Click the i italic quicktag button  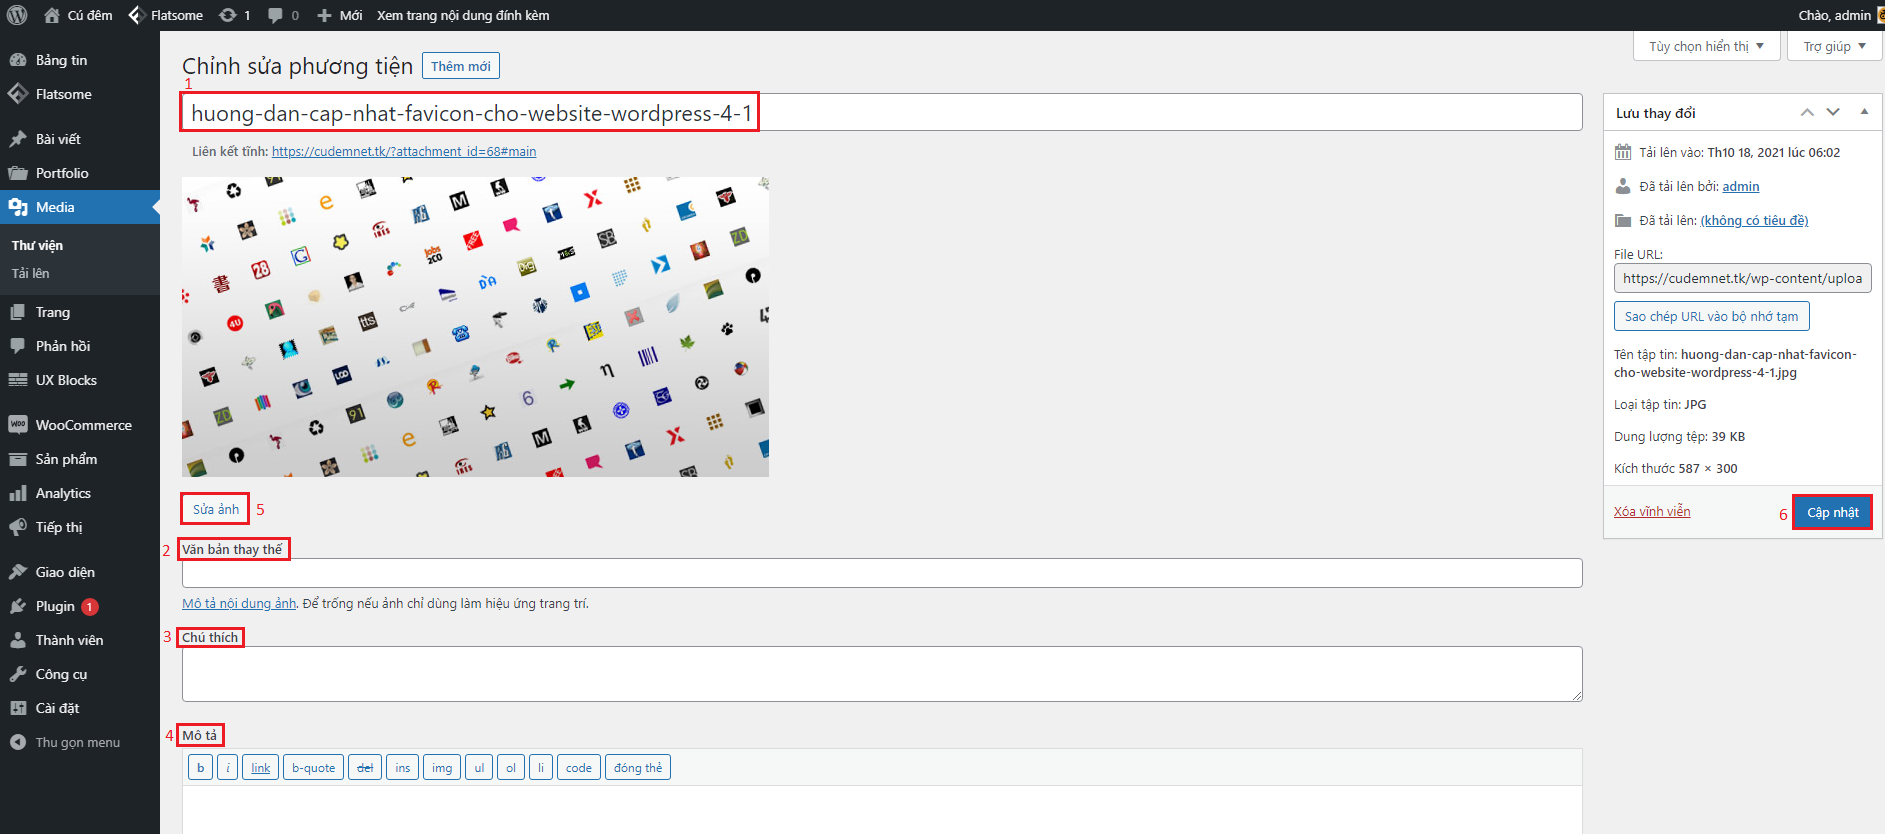pyautogui.click(x=228, y=768)
